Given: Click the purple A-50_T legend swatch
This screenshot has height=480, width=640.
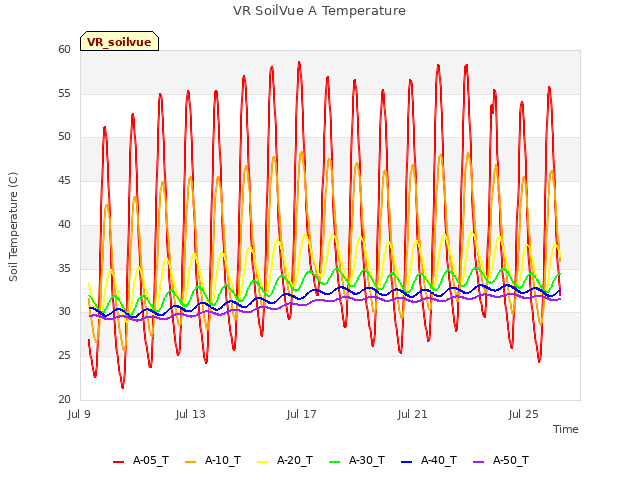Looking at the screenshot, I should click(x=478, y=462).
